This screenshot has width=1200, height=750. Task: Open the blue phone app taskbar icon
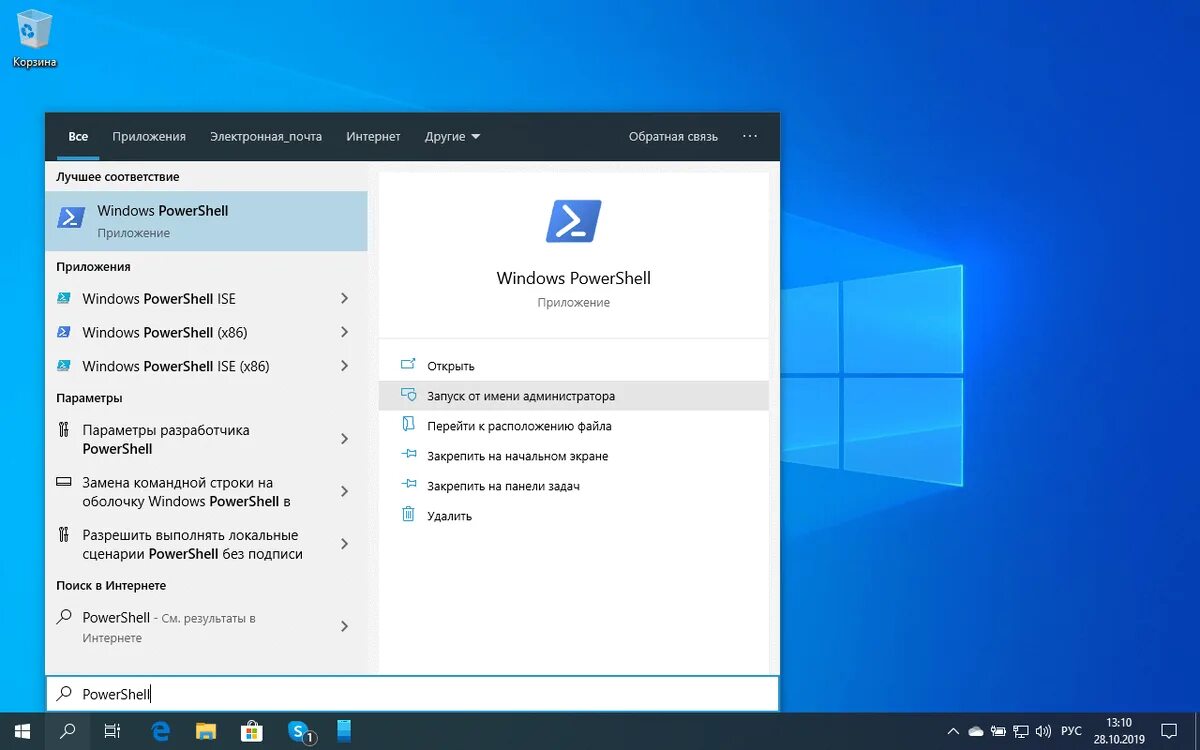pos(345,732)
